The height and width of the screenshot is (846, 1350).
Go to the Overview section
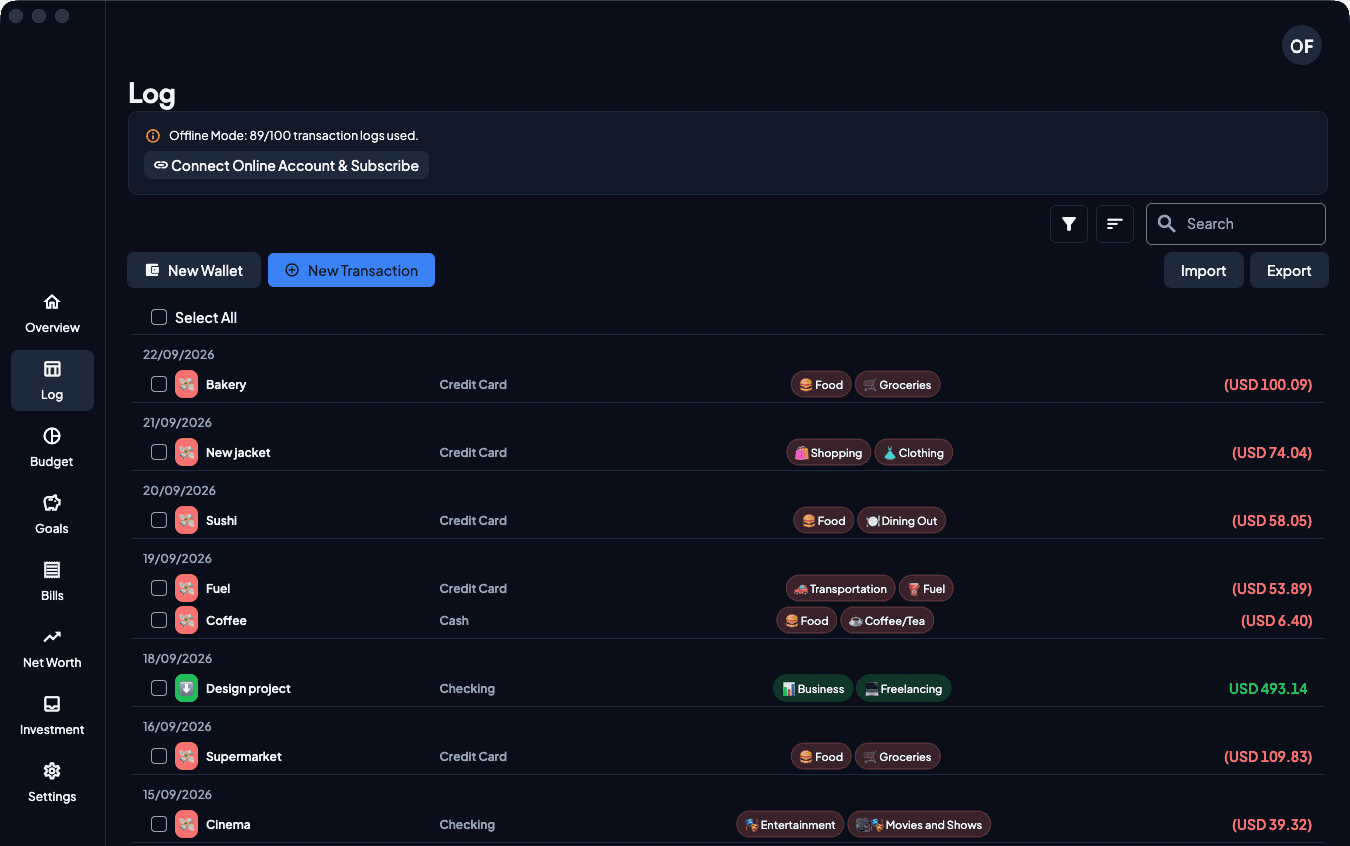[x=52, y=314]
